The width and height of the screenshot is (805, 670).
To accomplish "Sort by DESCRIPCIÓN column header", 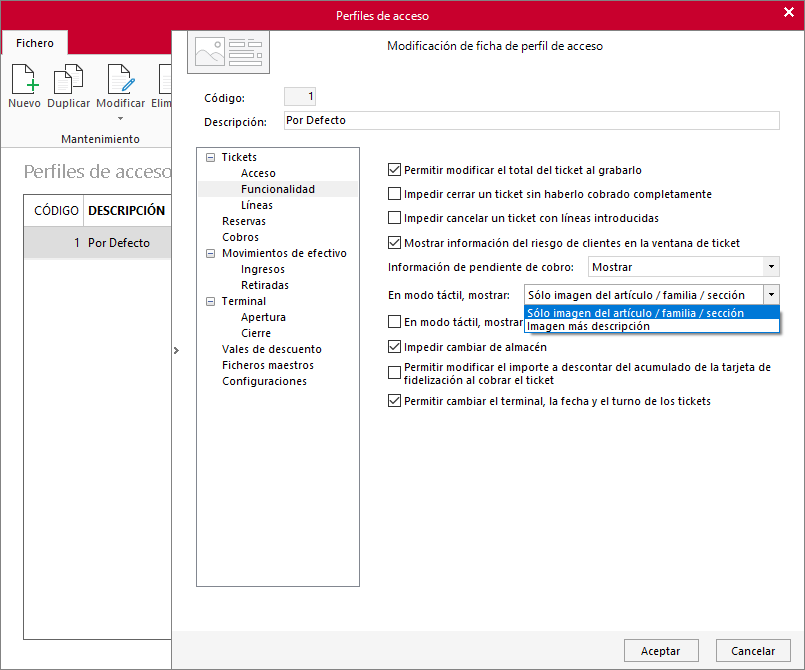I will point(127,210).
